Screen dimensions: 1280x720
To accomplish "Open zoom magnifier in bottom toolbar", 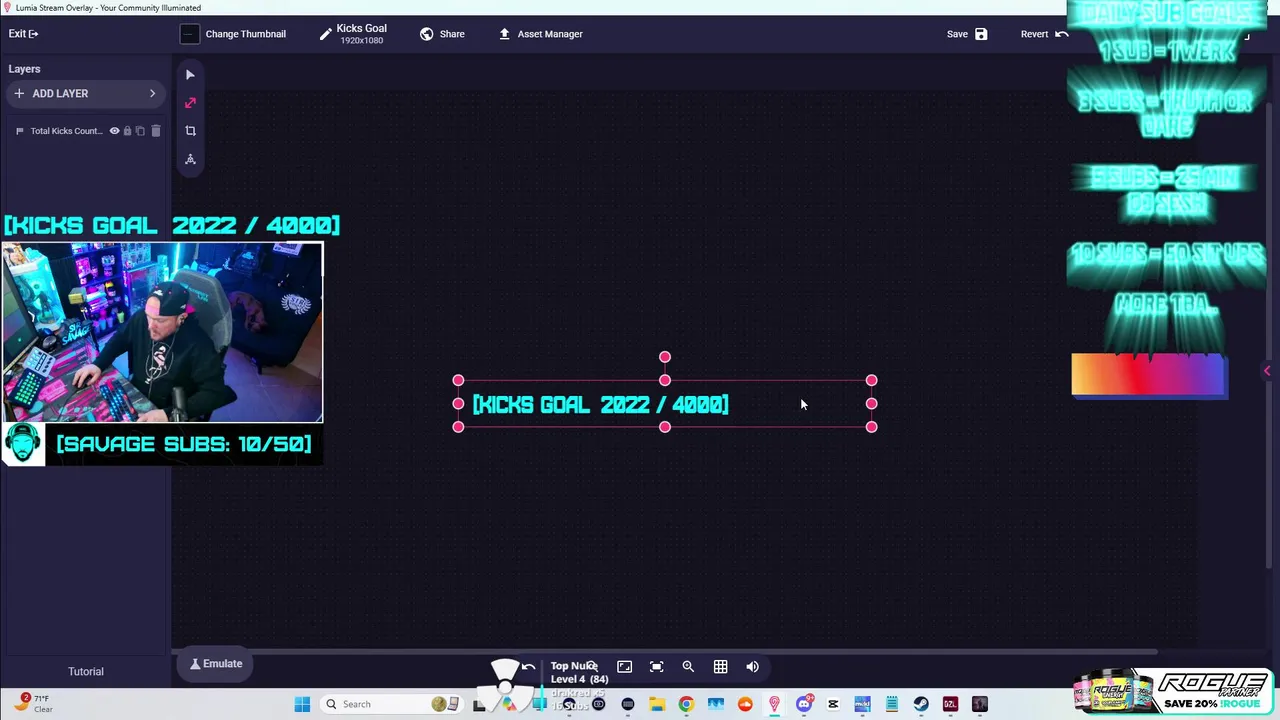I will tap(688, 667).
